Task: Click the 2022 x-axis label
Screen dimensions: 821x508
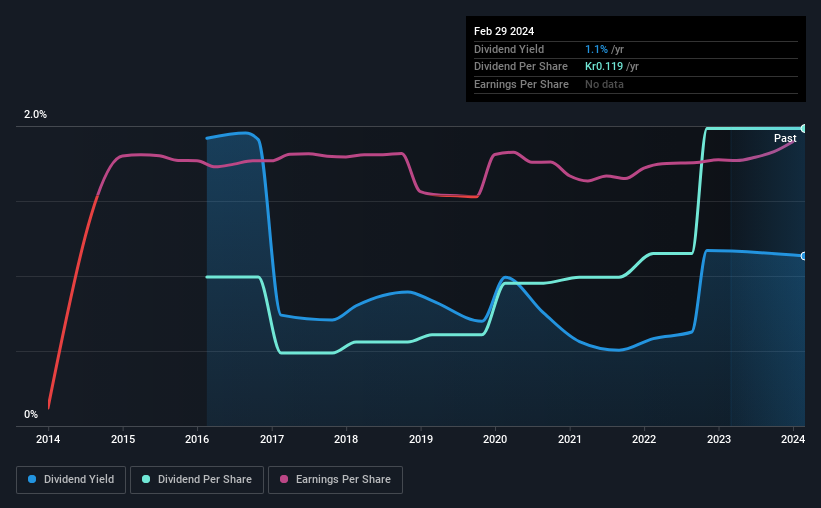Action: (x=644, y=439)
